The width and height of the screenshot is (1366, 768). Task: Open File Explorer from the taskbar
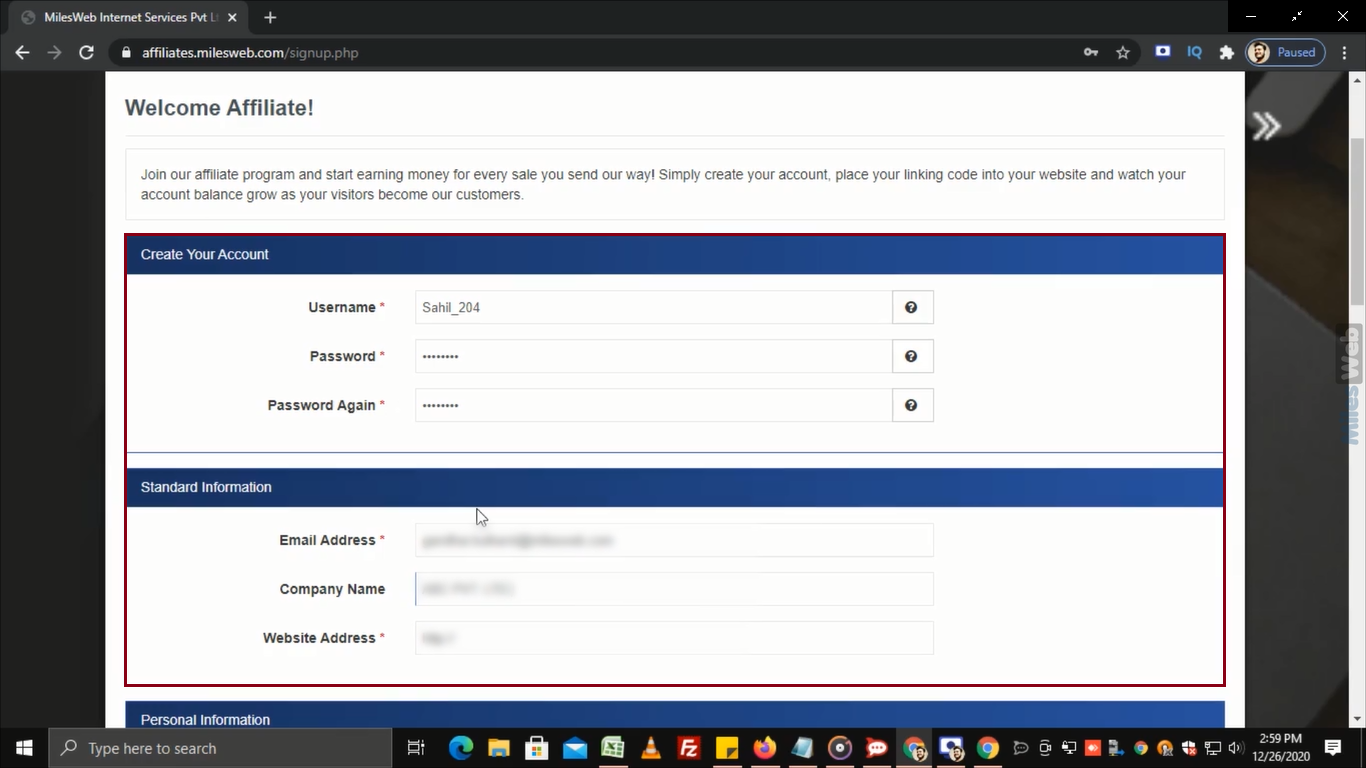coord(499,748)
